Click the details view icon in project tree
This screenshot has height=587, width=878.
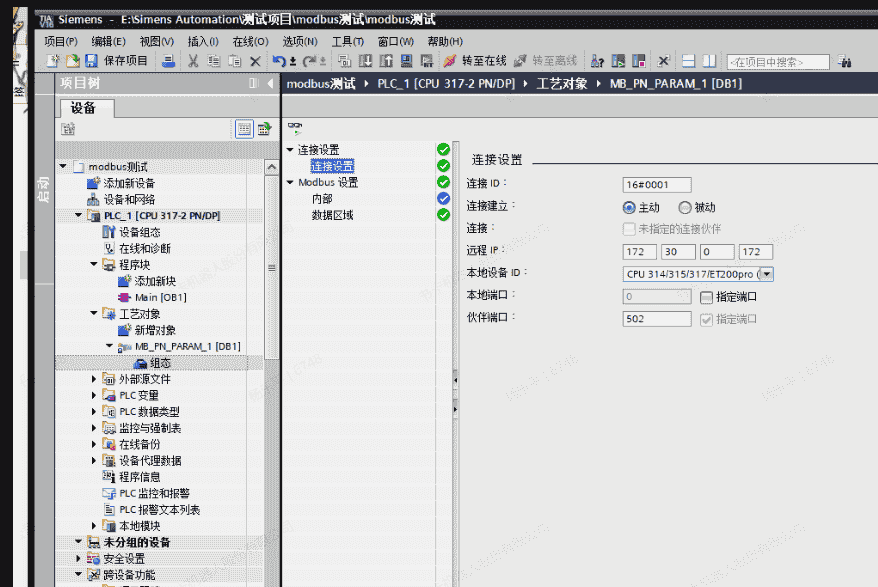click(244, 128)
